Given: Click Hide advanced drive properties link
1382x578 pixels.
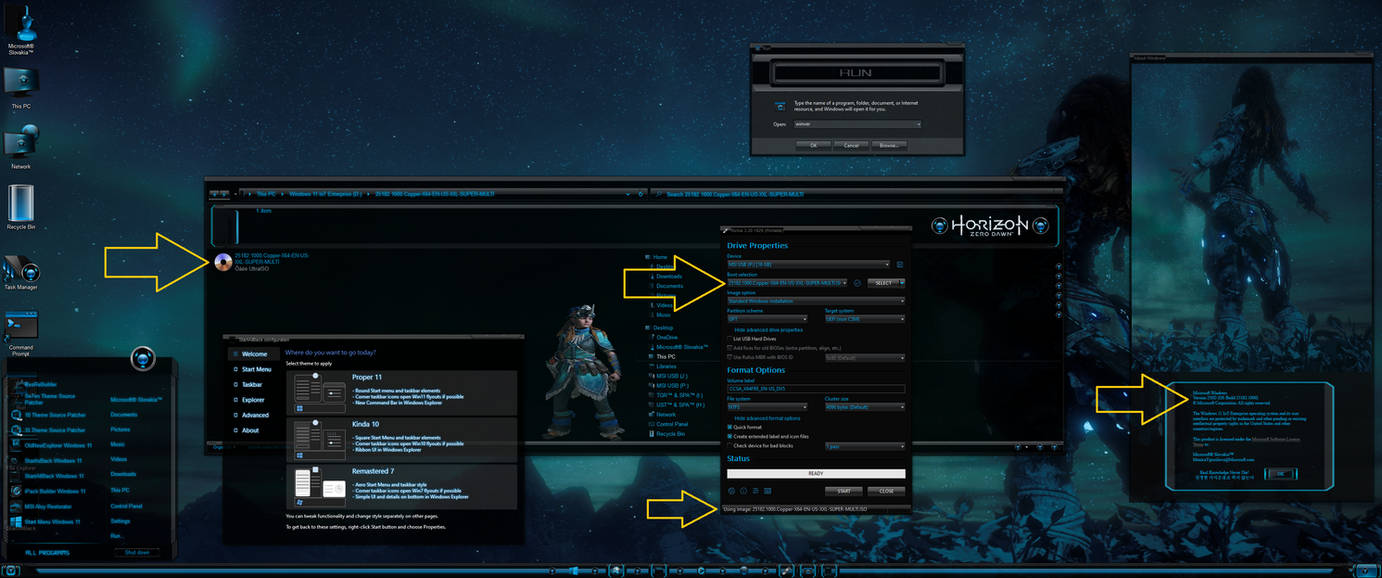Looking at the screenshot, I should (768, 330).
